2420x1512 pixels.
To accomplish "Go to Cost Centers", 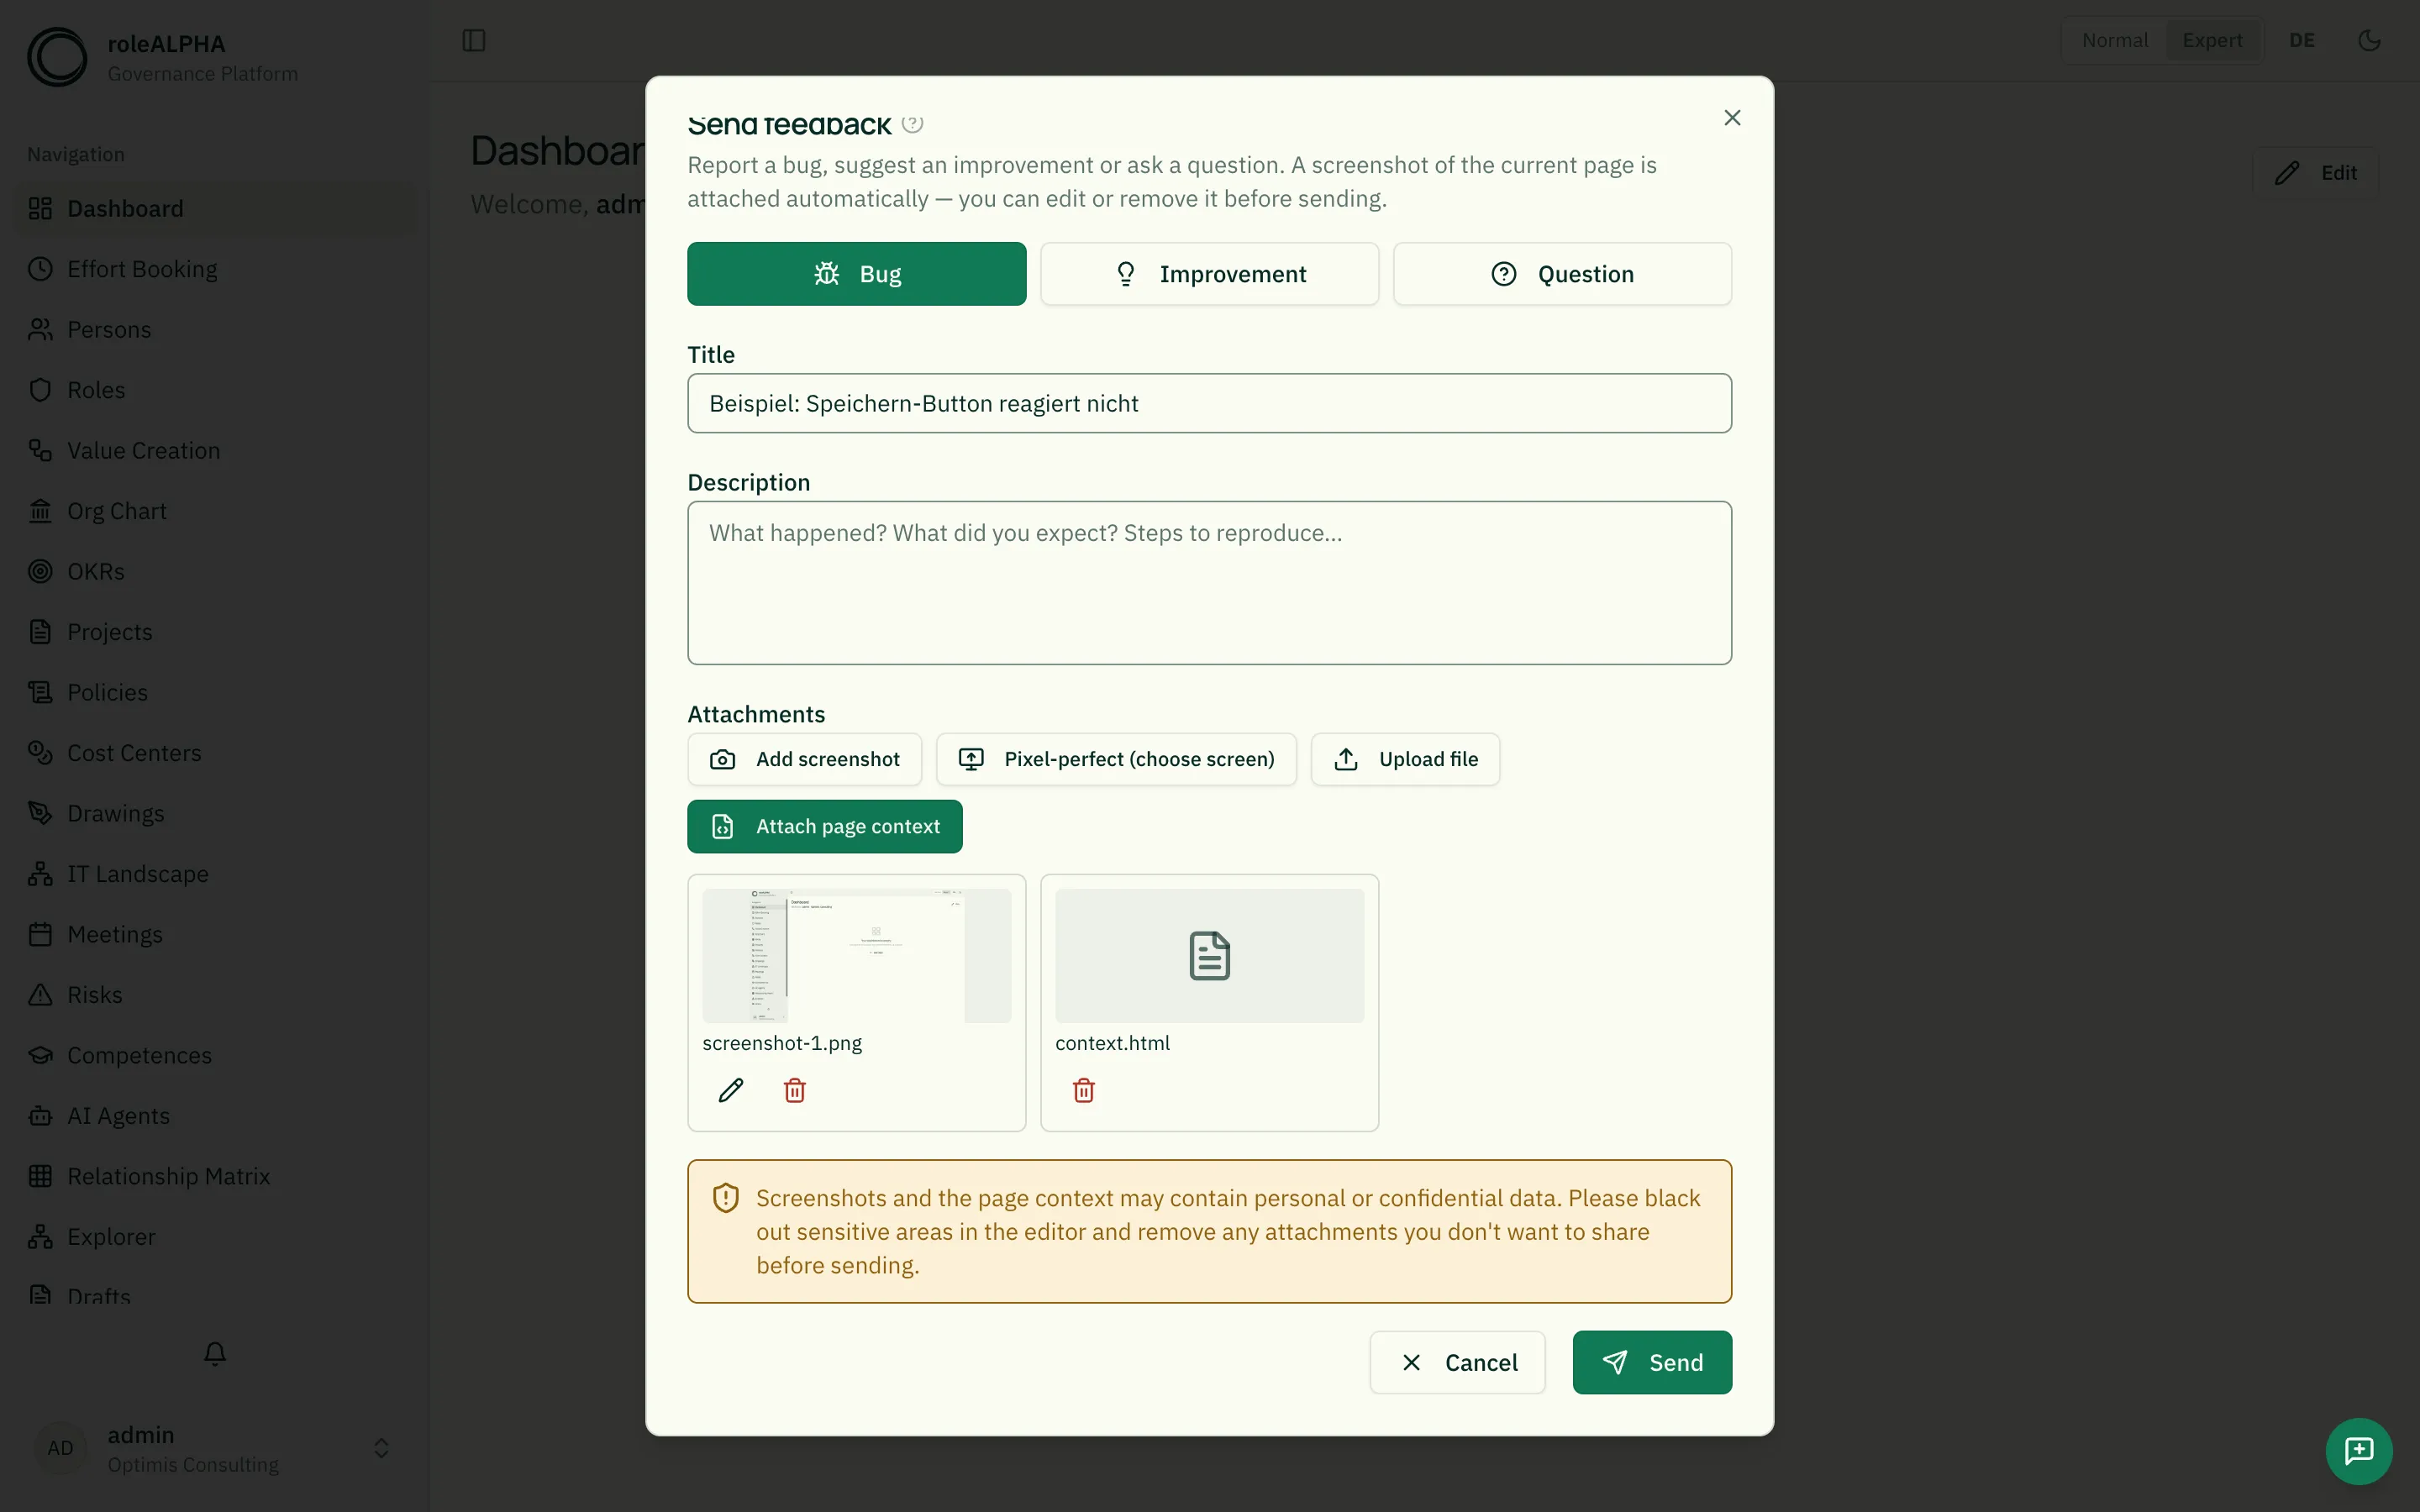I will pyautogui.click(x=215, y=753).
